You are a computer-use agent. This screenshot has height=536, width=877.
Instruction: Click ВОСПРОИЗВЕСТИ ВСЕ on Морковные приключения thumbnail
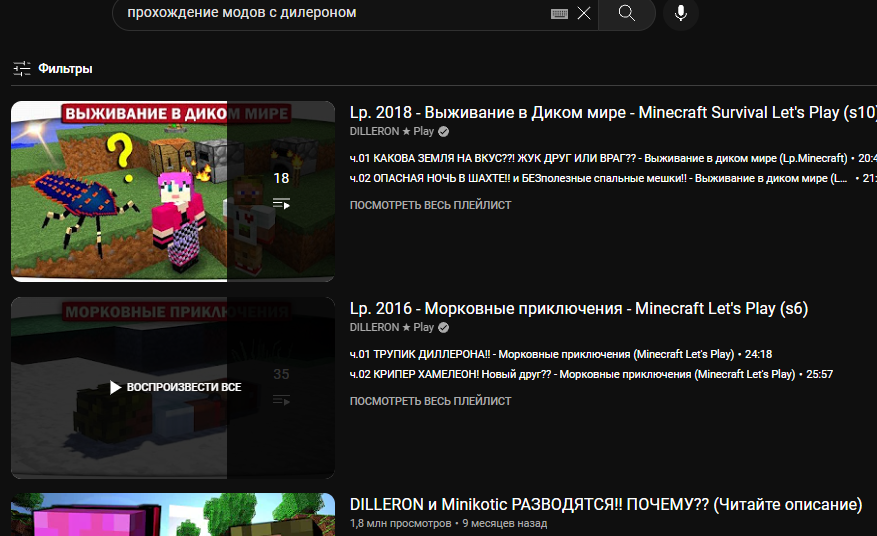click(175, 387)
